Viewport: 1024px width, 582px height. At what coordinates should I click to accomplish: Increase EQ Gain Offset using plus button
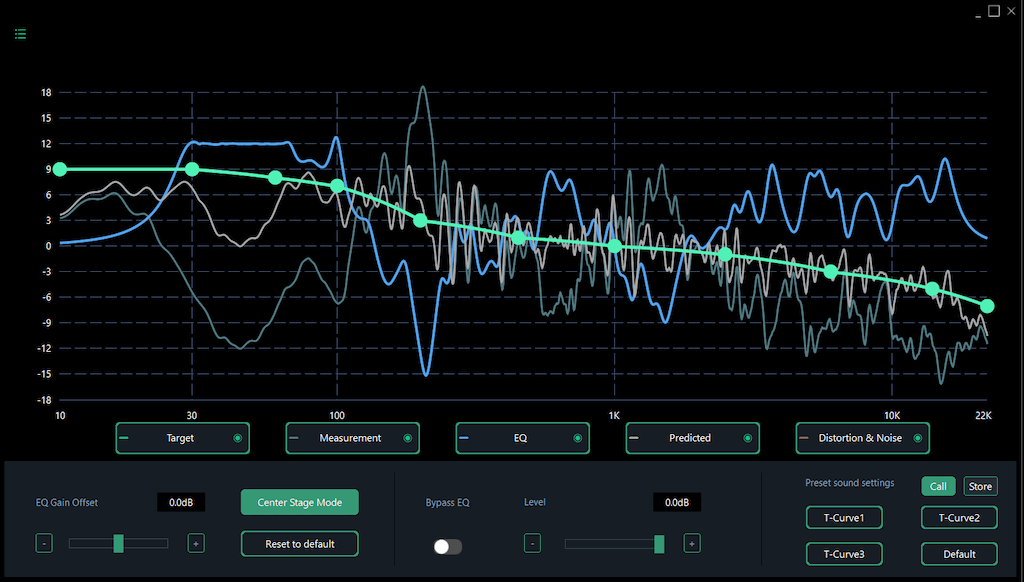[x=196, y=543]
